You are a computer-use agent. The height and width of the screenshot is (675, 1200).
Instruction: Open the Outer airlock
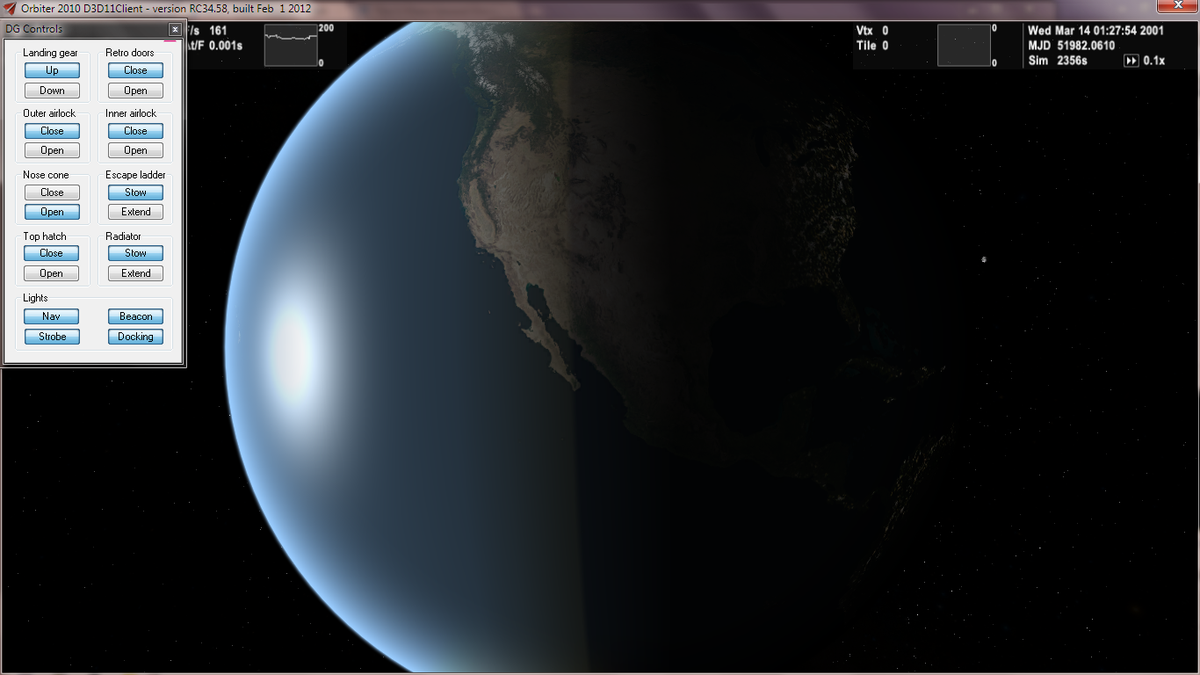tap(52, 151)
